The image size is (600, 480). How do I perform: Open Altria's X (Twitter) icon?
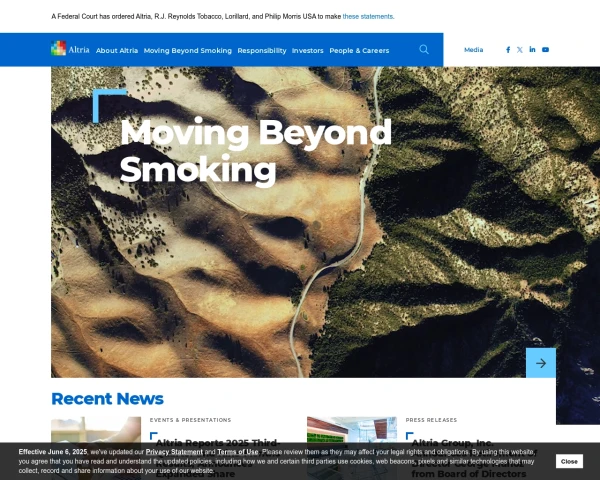point(520,49)
